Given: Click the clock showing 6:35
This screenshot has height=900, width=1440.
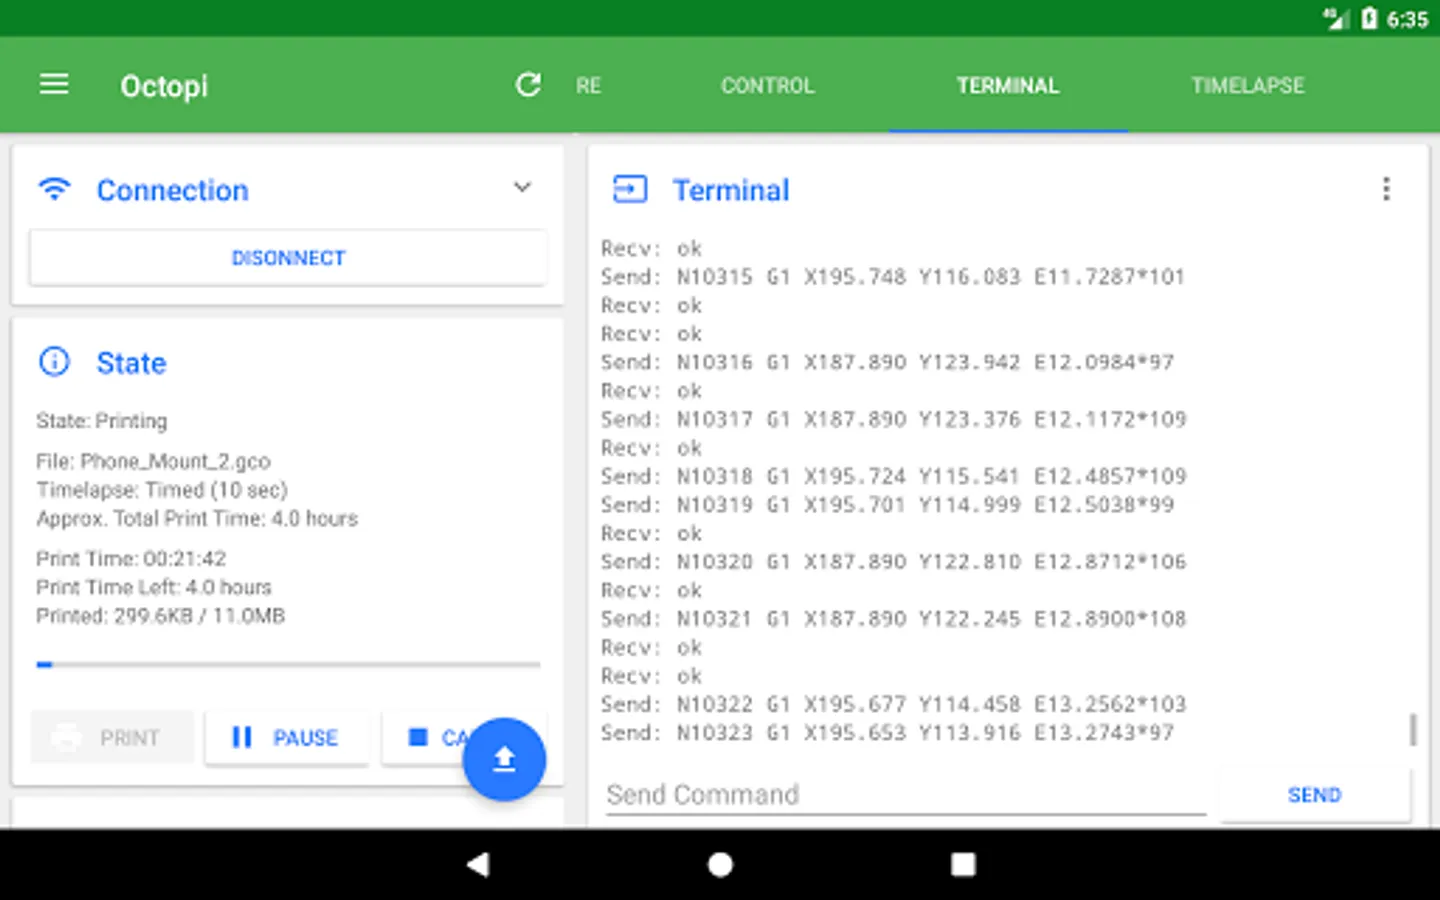Looking at the screenshot, I should coord(1407,19).
